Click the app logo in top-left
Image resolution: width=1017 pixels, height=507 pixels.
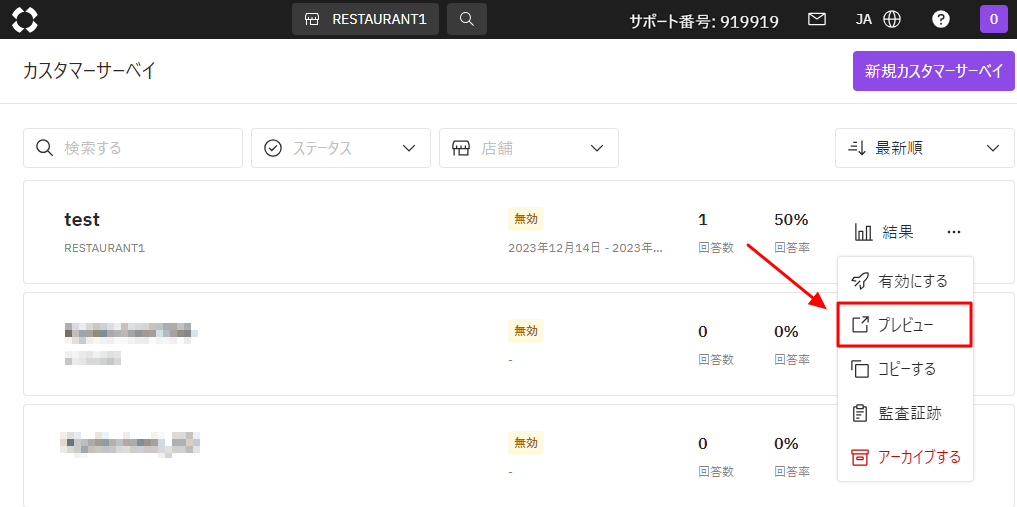pyautogui.click(x=25, y=19)
